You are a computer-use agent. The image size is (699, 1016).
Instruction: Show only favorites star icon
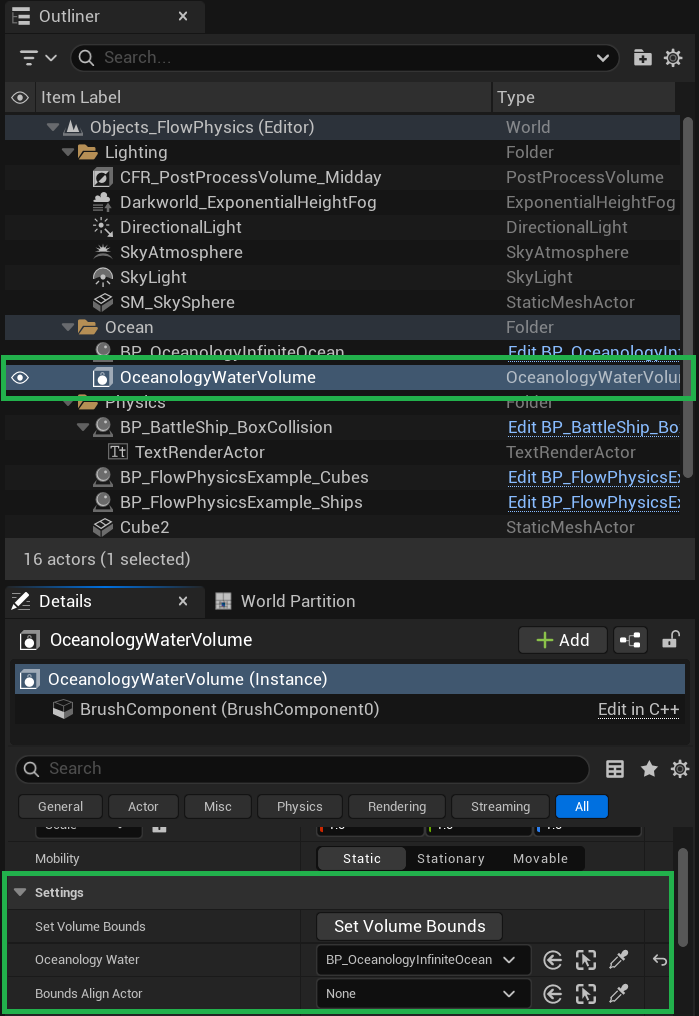(x=649, y=768)
